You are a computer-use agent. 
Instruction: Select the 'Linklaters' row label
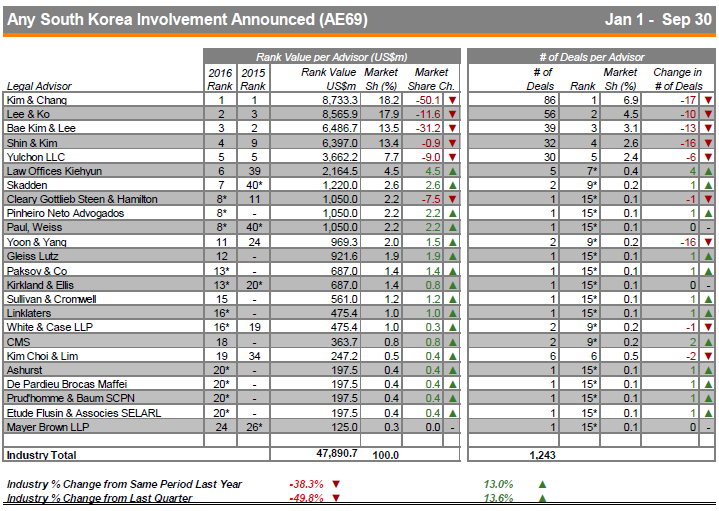tap(29, 313)
